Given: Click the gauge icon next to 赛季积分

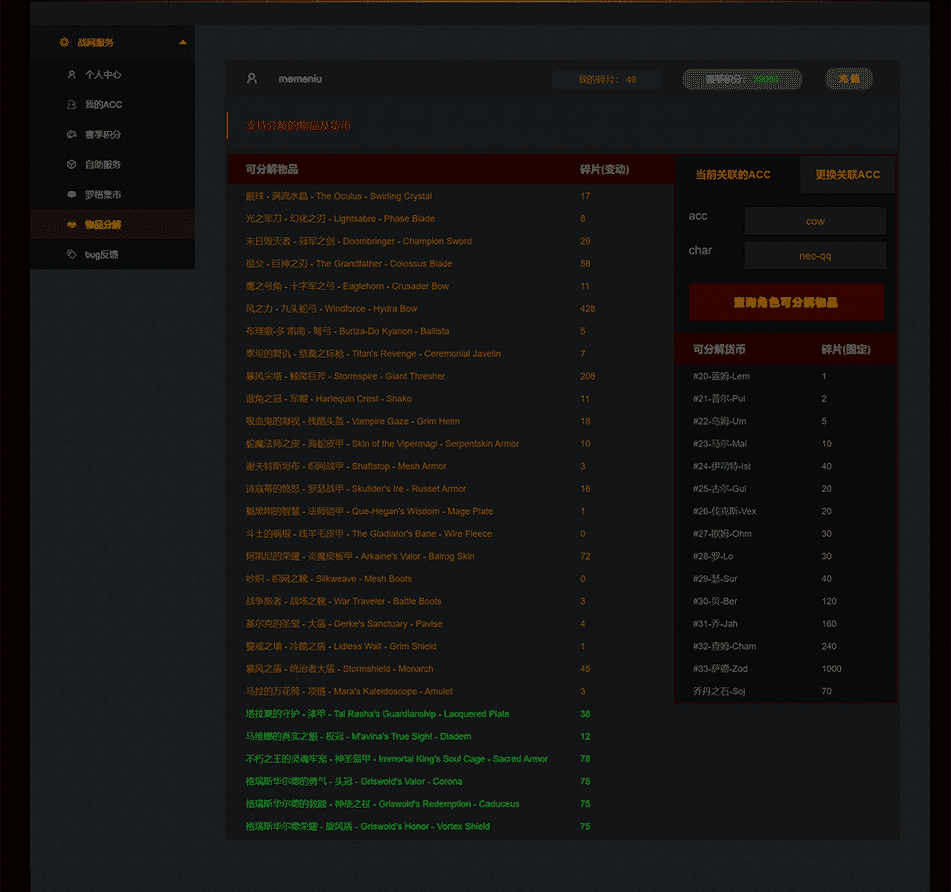Looking at the screenshot, I should tap(71, 135).
